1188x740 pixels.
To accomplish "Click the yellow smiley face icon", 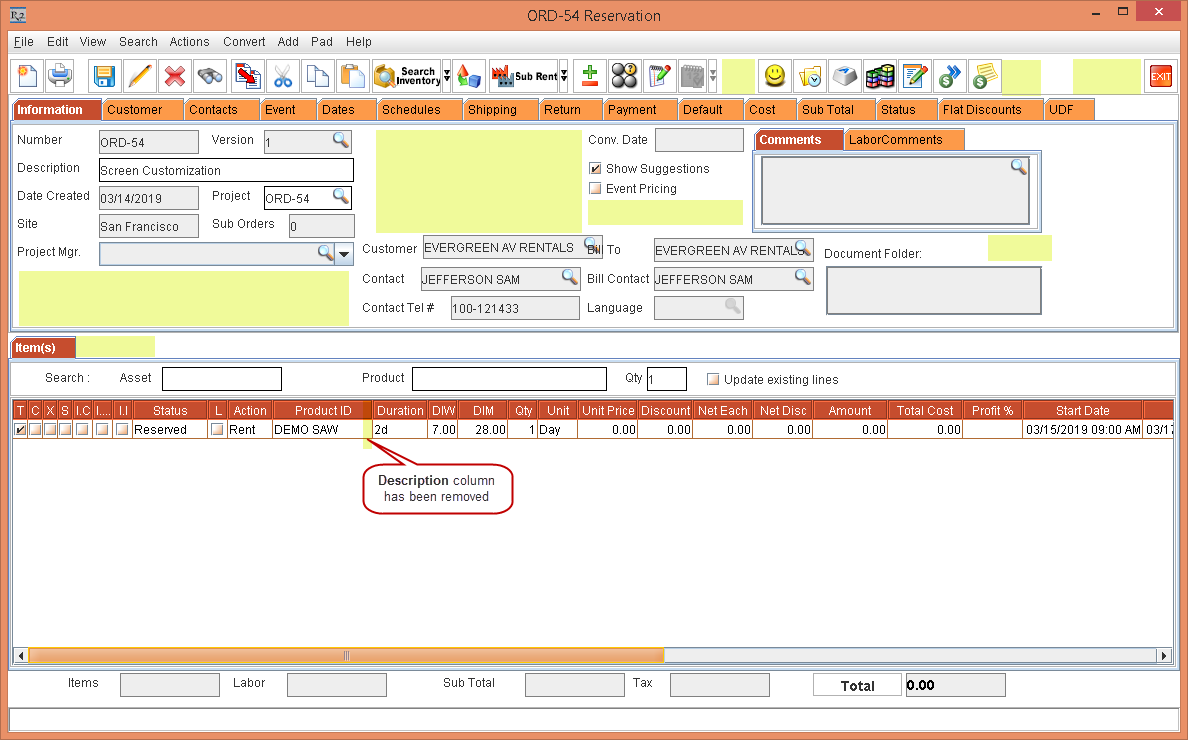I will 774,76.
